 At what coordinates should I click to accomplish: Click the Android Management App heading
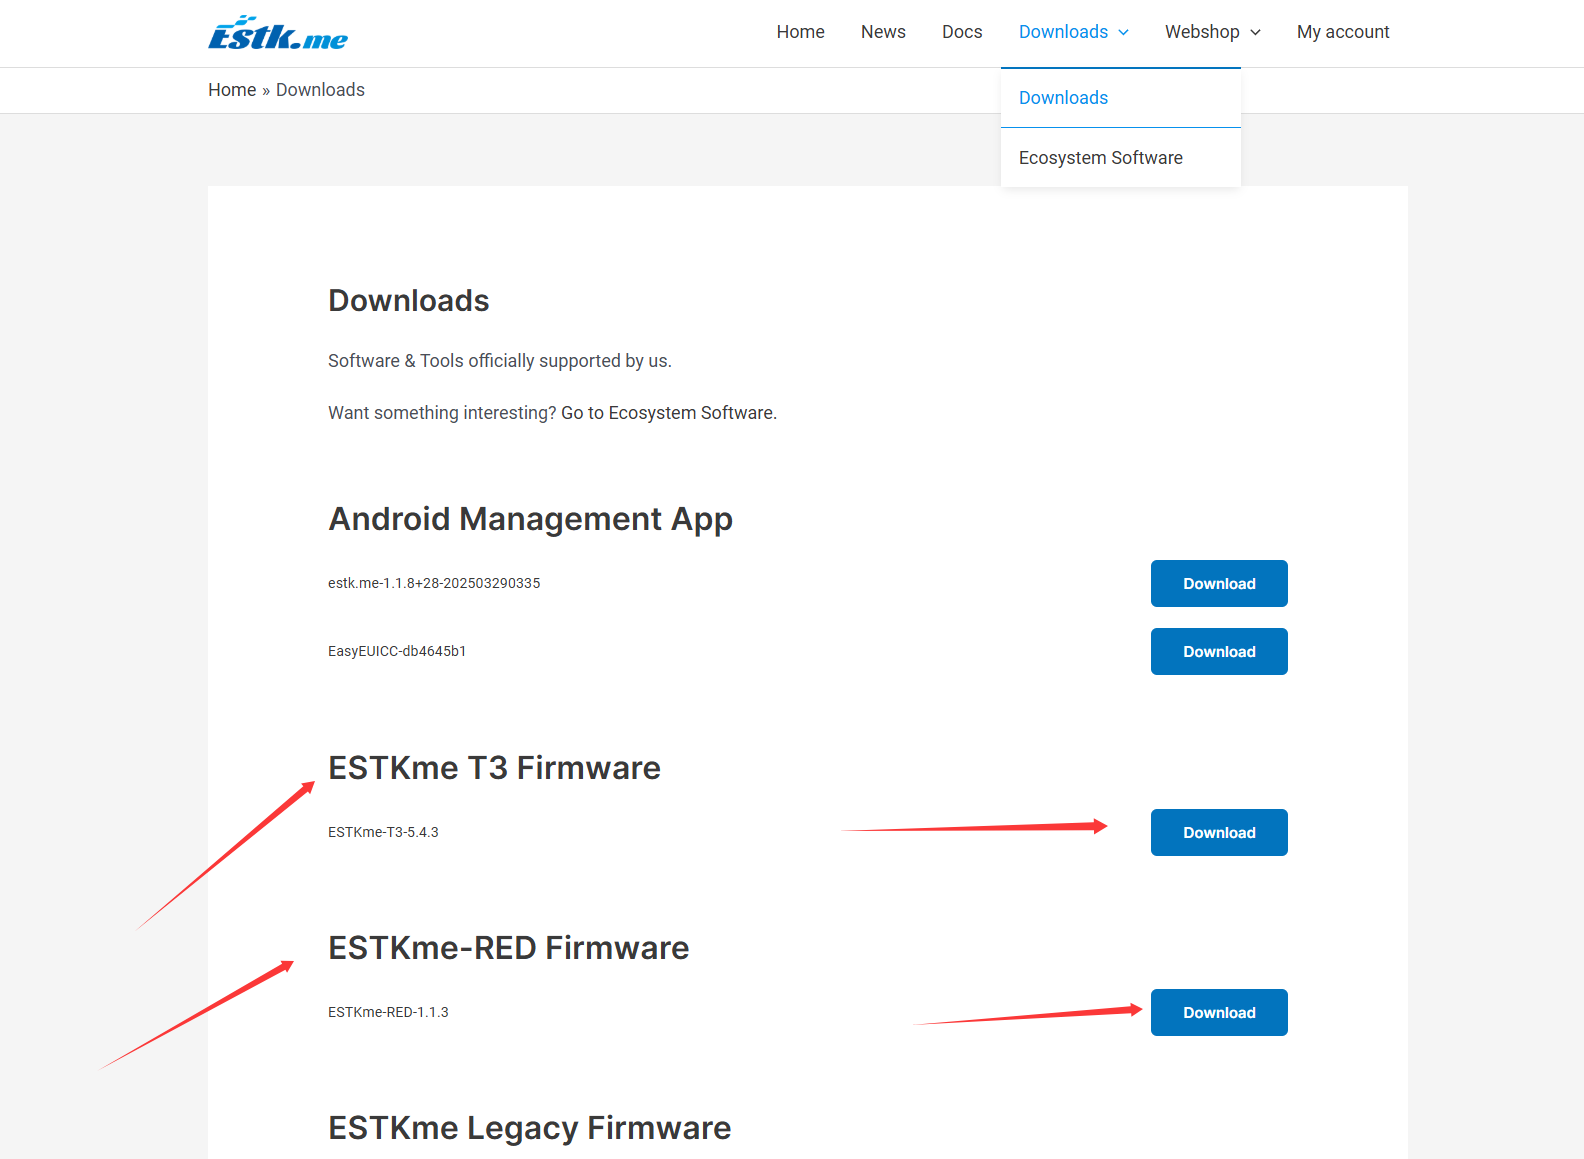coord(530,519)
